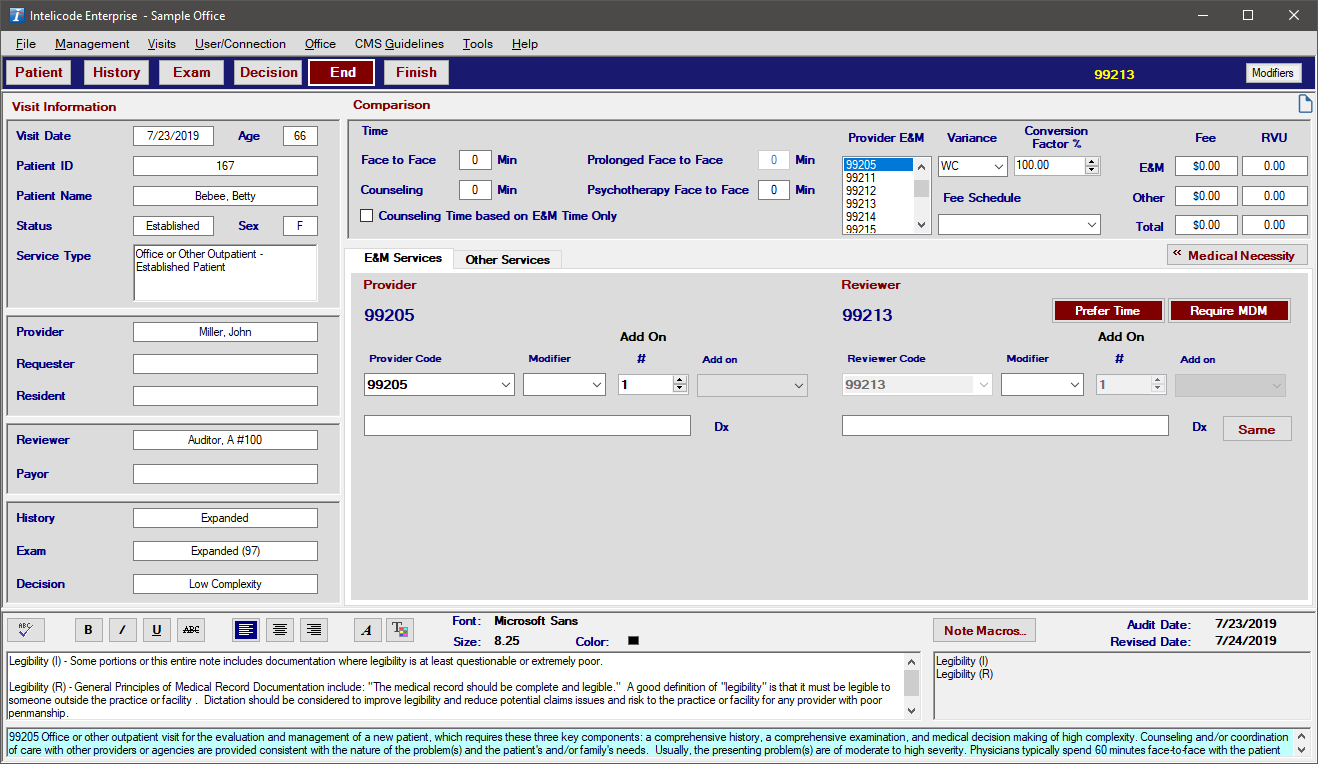Toggle Require MDM option

pyautogui.click(x=1229, y=311)
